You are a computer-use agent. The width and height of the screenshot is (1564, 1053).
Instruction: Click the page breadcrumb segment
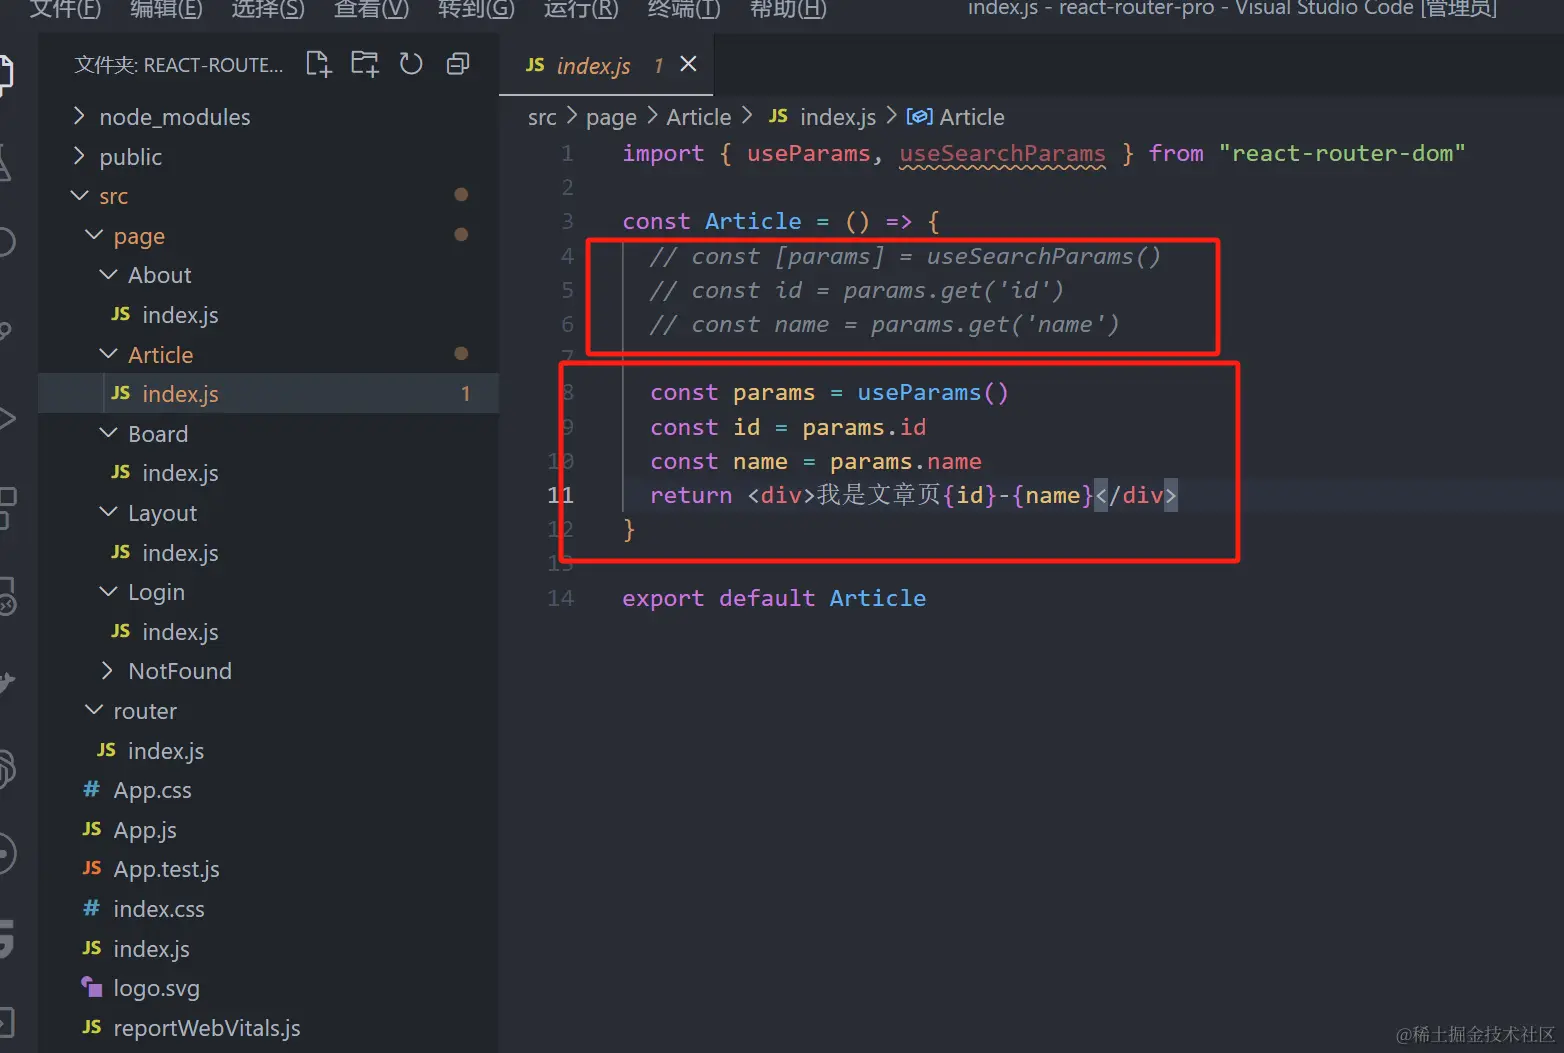point(611,117)
